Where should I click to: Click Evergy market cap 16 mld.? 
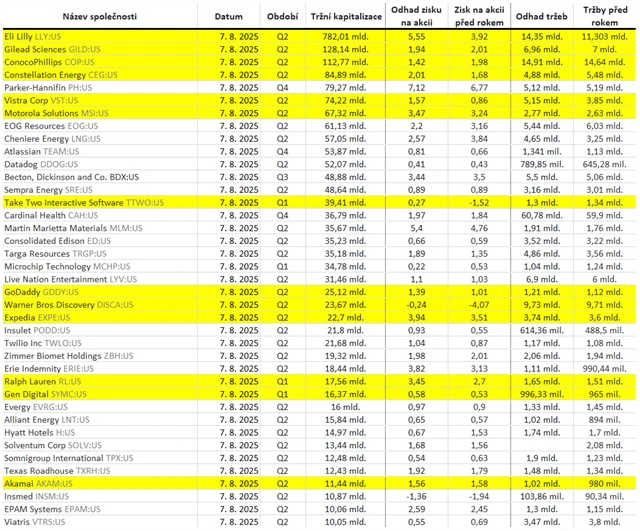(346, 407)
